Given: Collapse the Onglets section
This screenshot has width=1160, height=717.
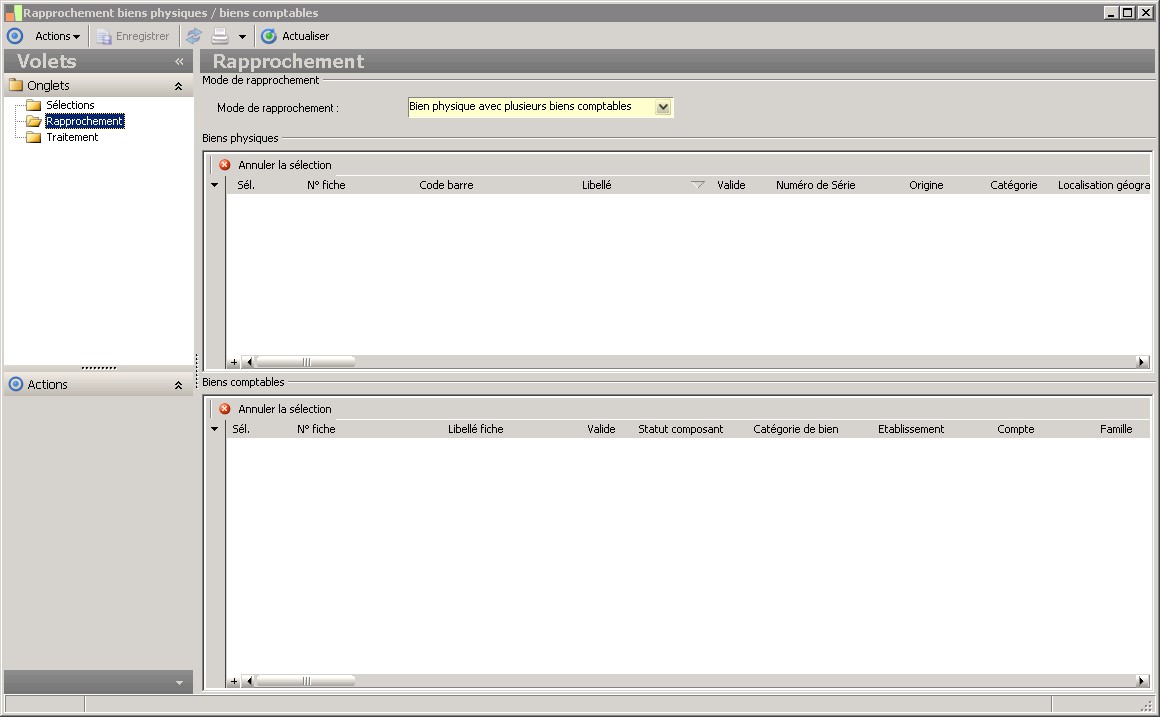Looking at the screenshot, I should click(178, 86).
